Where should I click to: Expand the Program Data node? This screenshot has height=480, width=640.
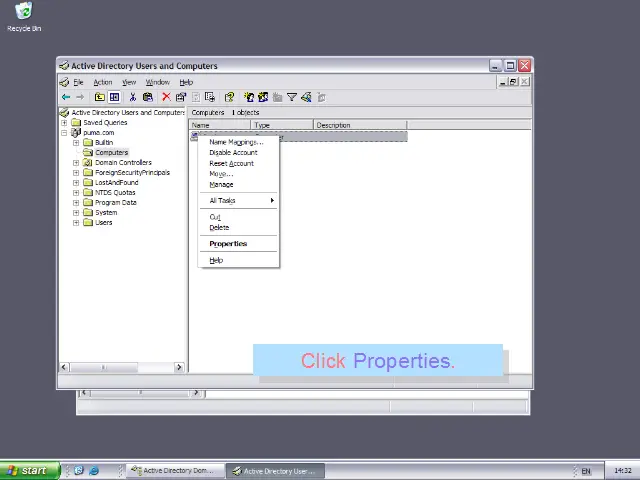pos(76,202)
